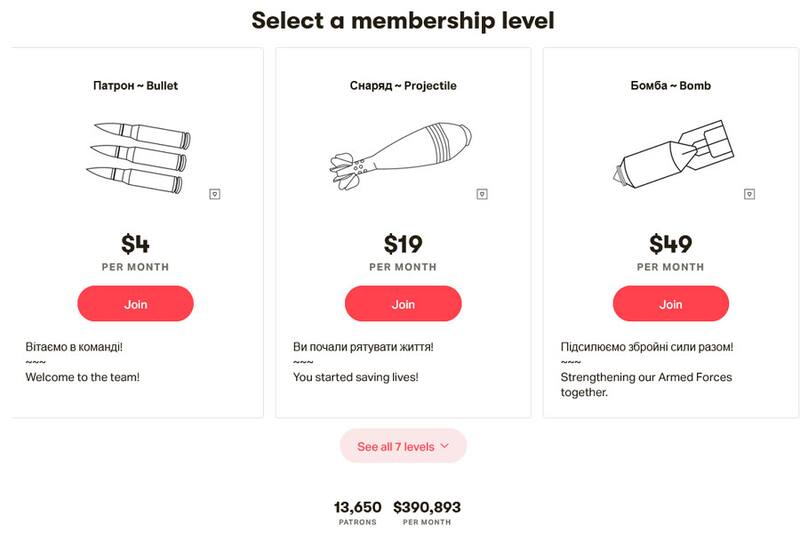Viewport: 800px width, 533px height.
Task: Select the Бомба ~ Bomb tier title
Action: pyautogui.click(x=671, y=86)
